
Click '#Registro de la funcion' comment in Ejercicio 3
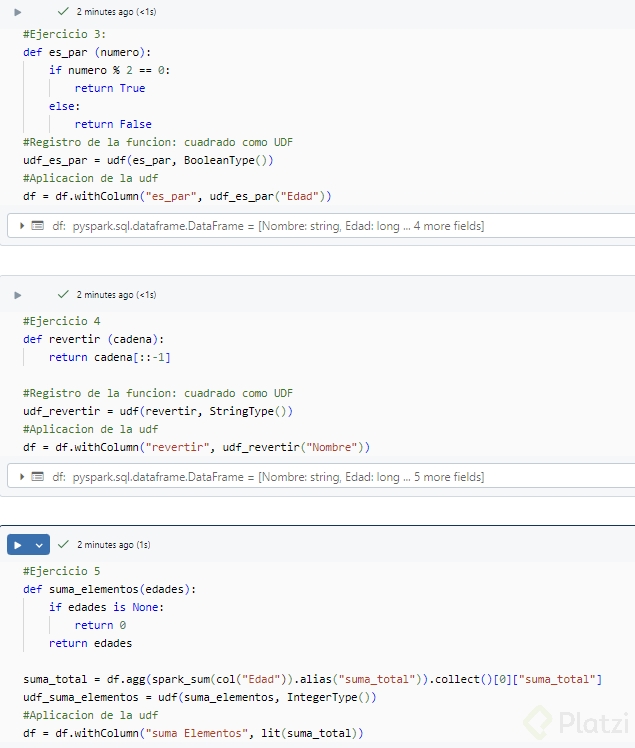click(x=158, y=143)
